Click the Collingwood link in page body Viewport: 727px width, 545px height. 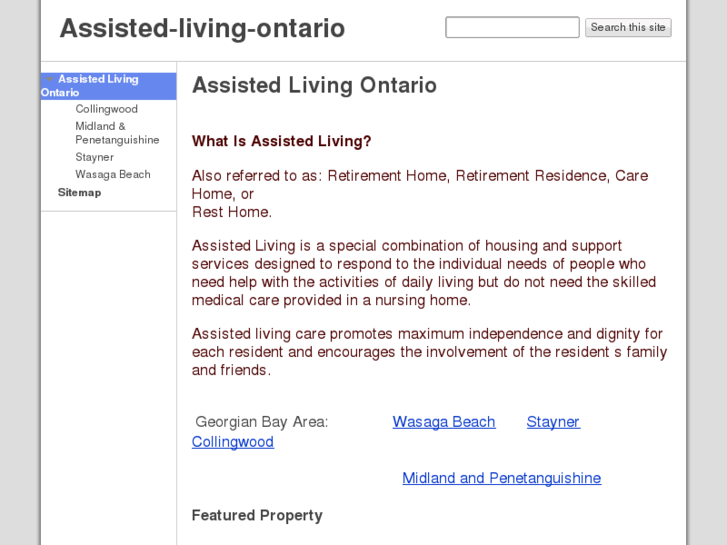pos(233,442)
